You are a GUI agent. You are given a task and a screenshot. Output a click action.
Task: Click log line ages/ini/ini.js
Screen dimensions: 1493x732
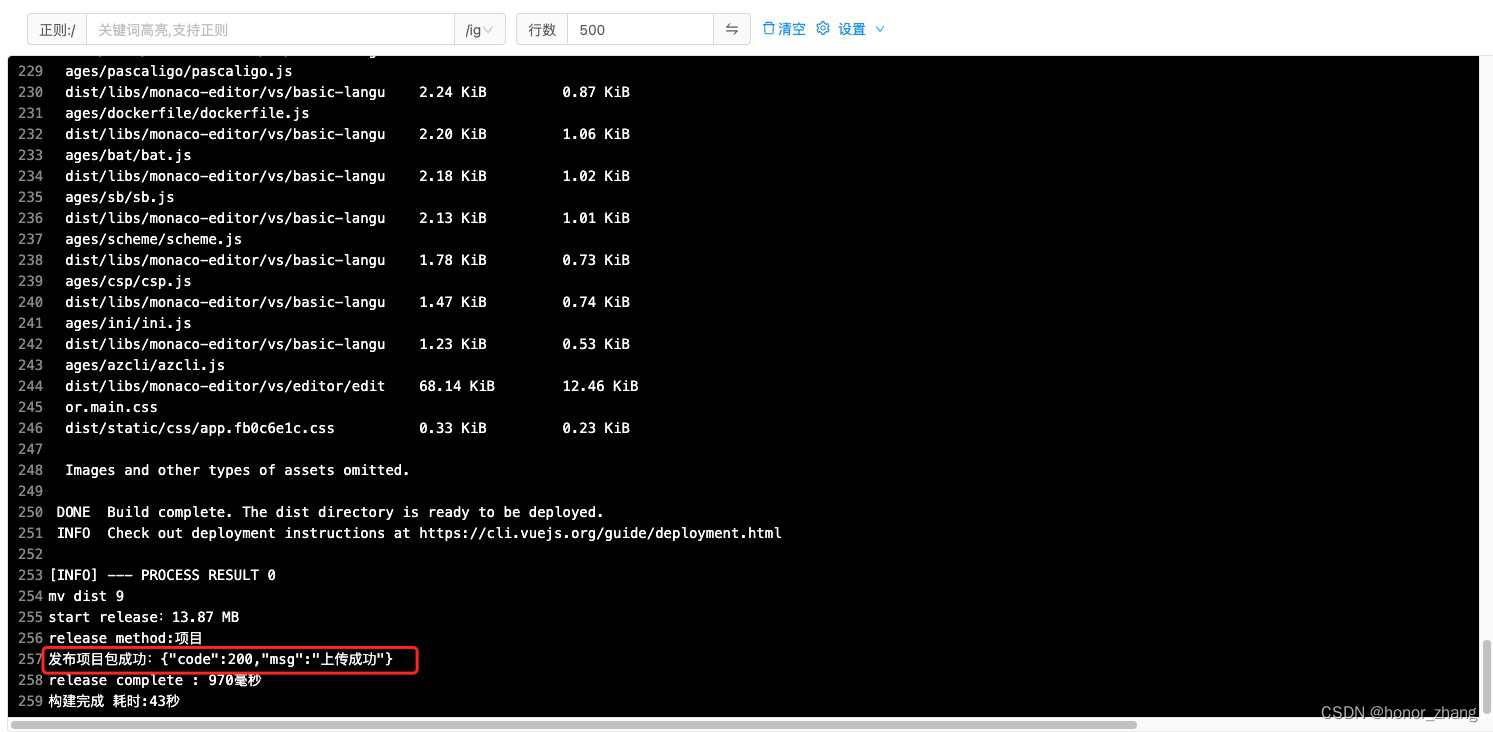128,323
